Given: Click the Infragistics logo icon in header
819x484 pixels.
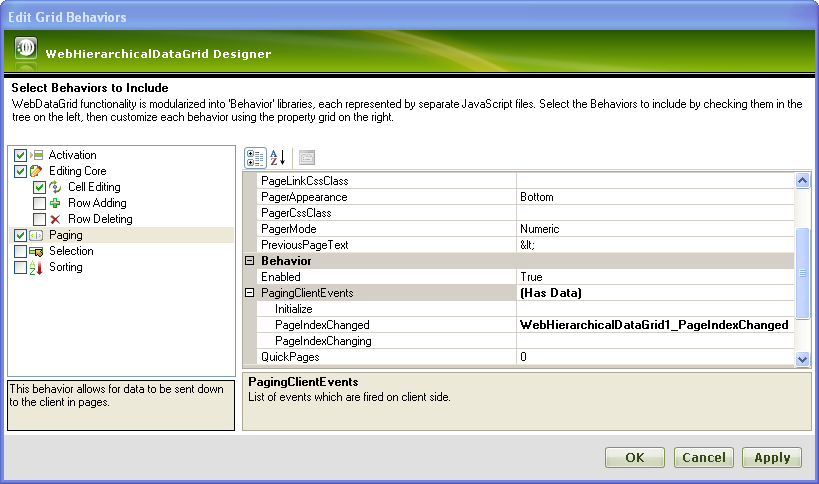Looking at the screenshot, I should [x=26, y=50].
